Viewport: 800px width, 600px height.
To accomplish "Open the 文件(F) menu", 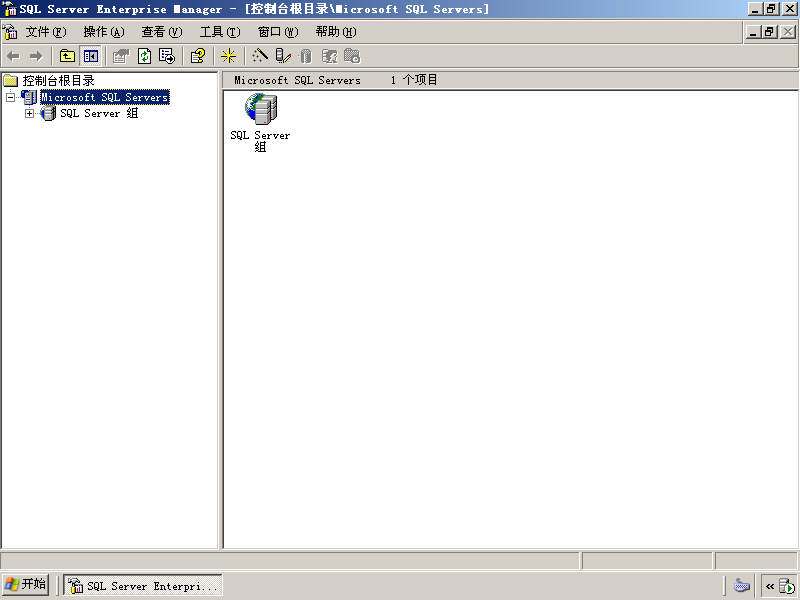I will click(x=46, y=32).
